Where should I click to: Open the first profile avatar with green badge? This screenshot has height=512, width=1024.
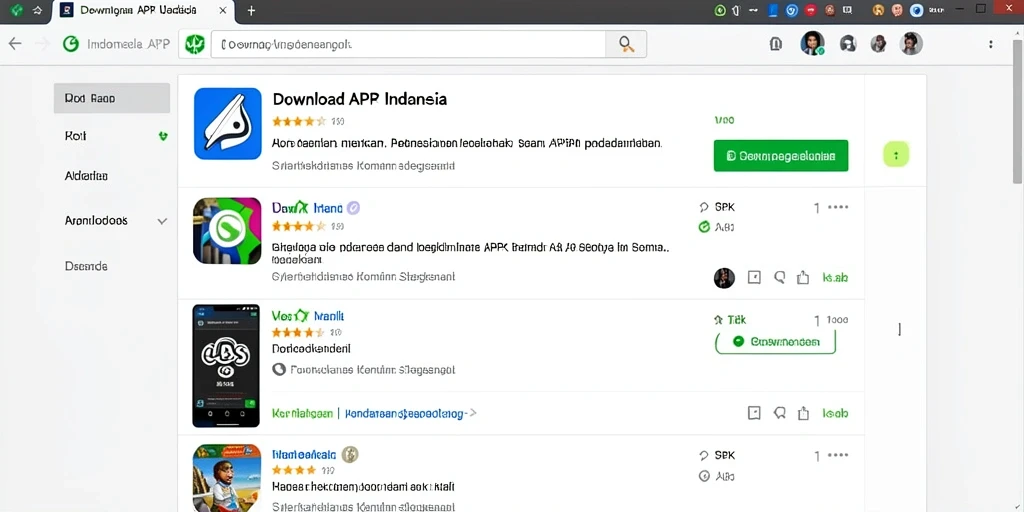click(812, 43)
